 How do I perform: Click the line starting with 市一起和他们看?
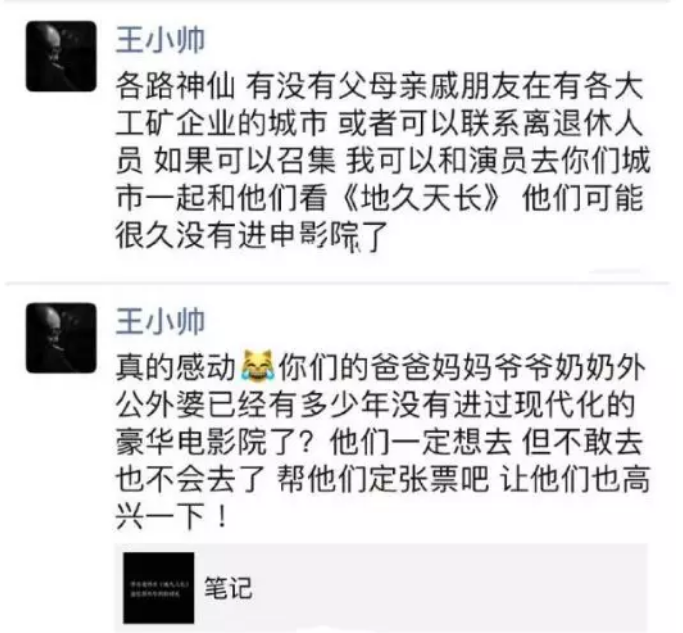coord(380,199)
